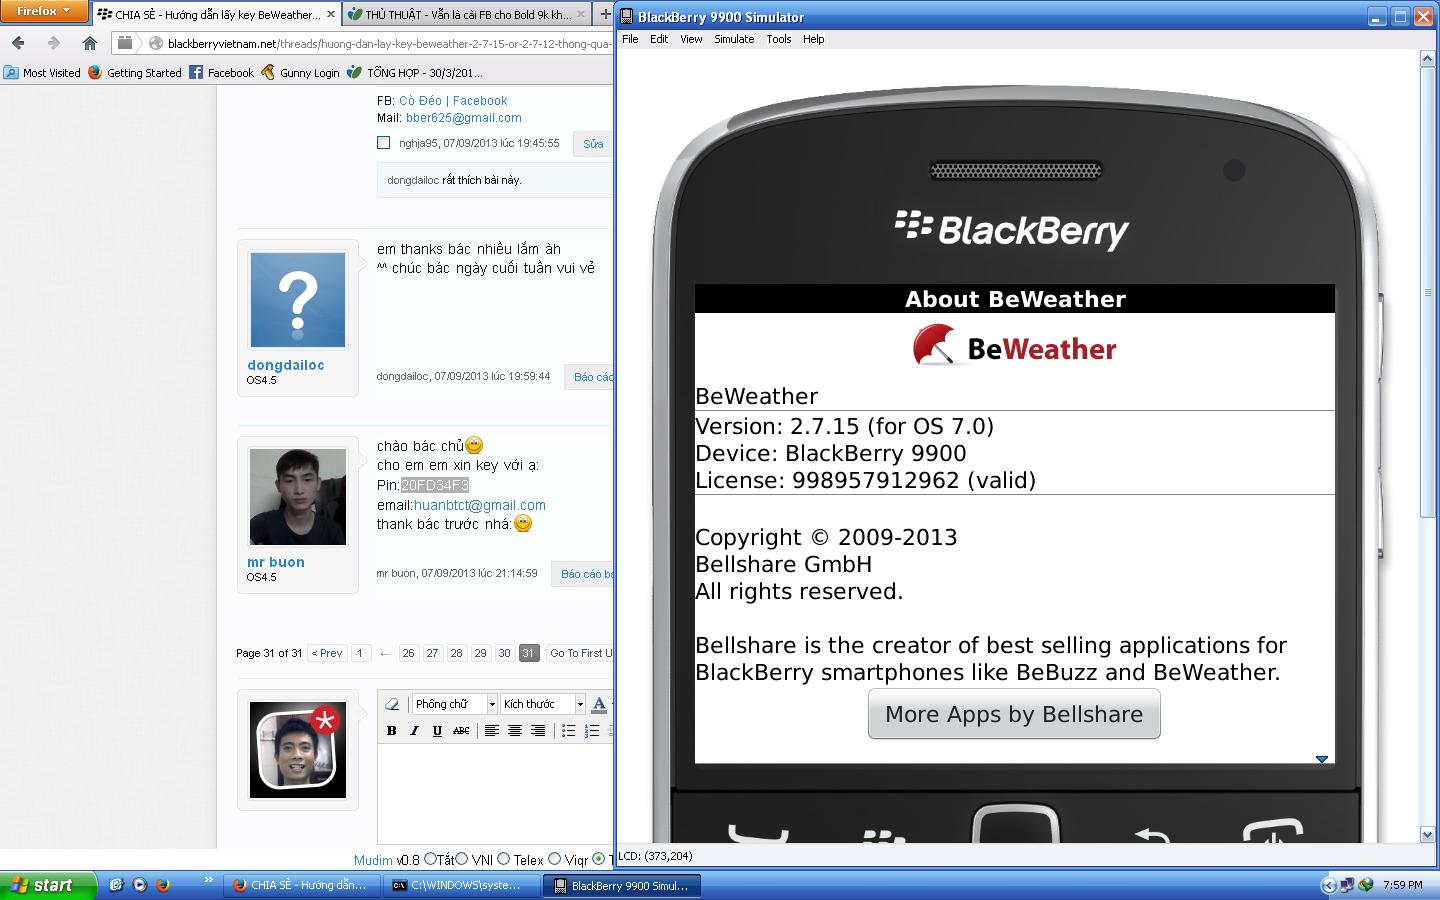Image resolution: width=1440 pixels, height=900 pixels.
Task: Open the TỔNG HỢP bookmark
Action: (415, 73)
